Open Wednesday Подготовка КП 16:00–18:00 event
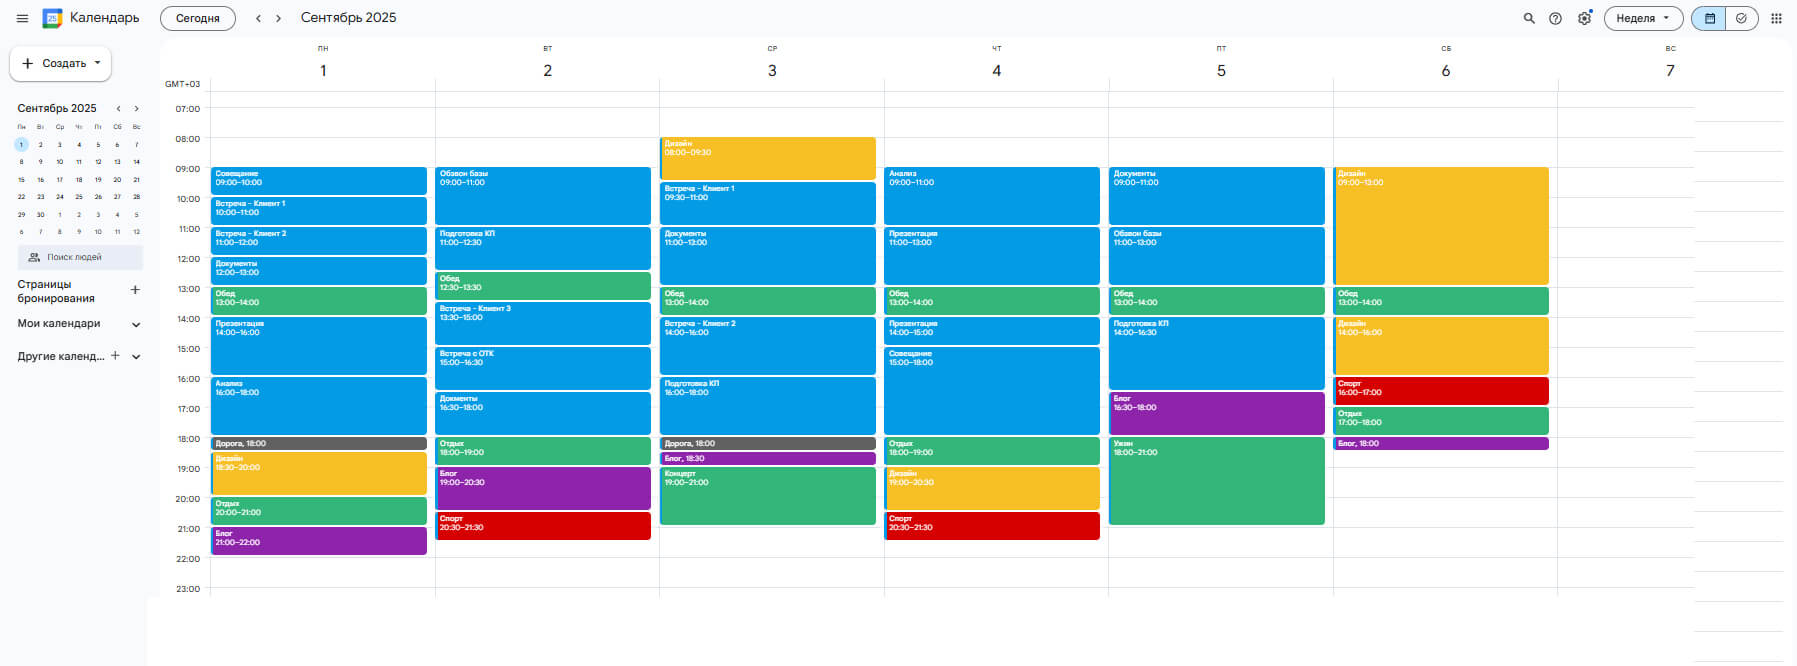This screenshot has height=666, width=1797. click(768, 406)
